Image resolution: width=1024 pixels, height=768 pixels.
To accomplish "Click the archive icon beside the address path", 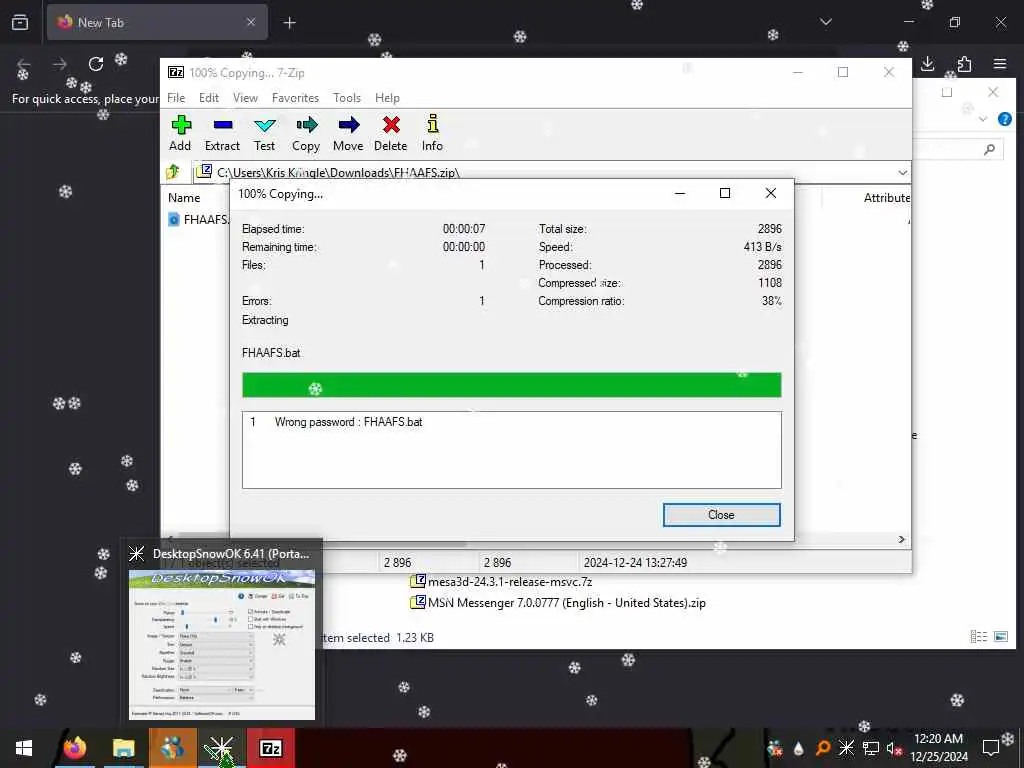I will (x=204, y=171).
